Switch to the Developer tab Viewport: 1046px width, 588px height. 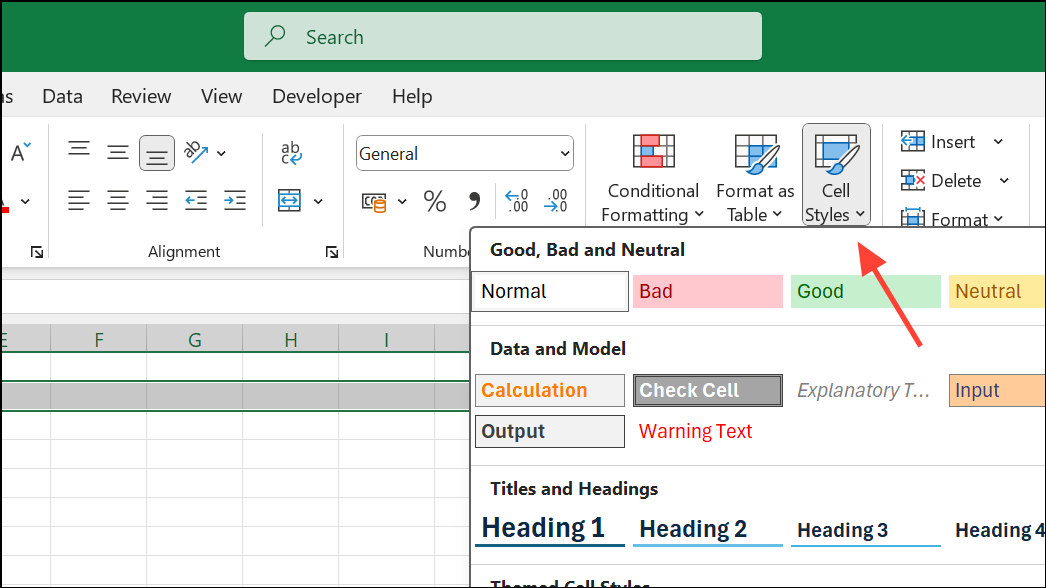[x=316, y=96]
